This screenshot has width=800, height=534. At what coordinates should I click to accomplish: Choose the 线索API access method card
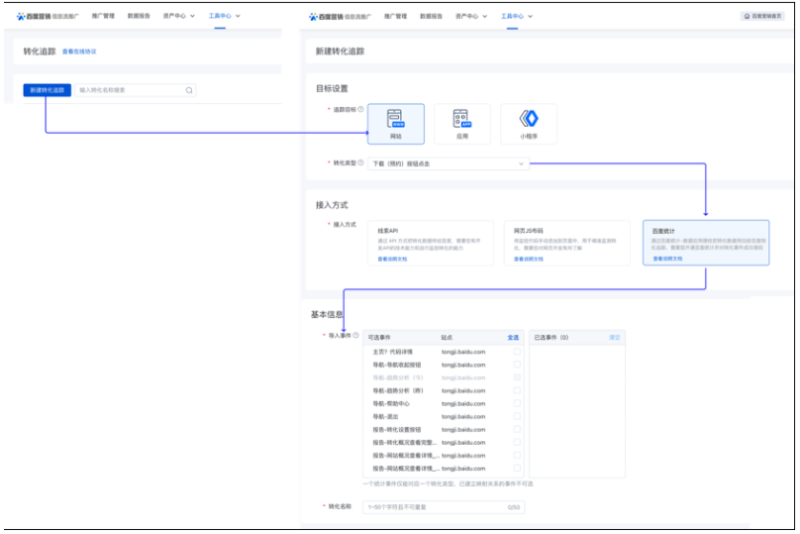pos(431,243)
